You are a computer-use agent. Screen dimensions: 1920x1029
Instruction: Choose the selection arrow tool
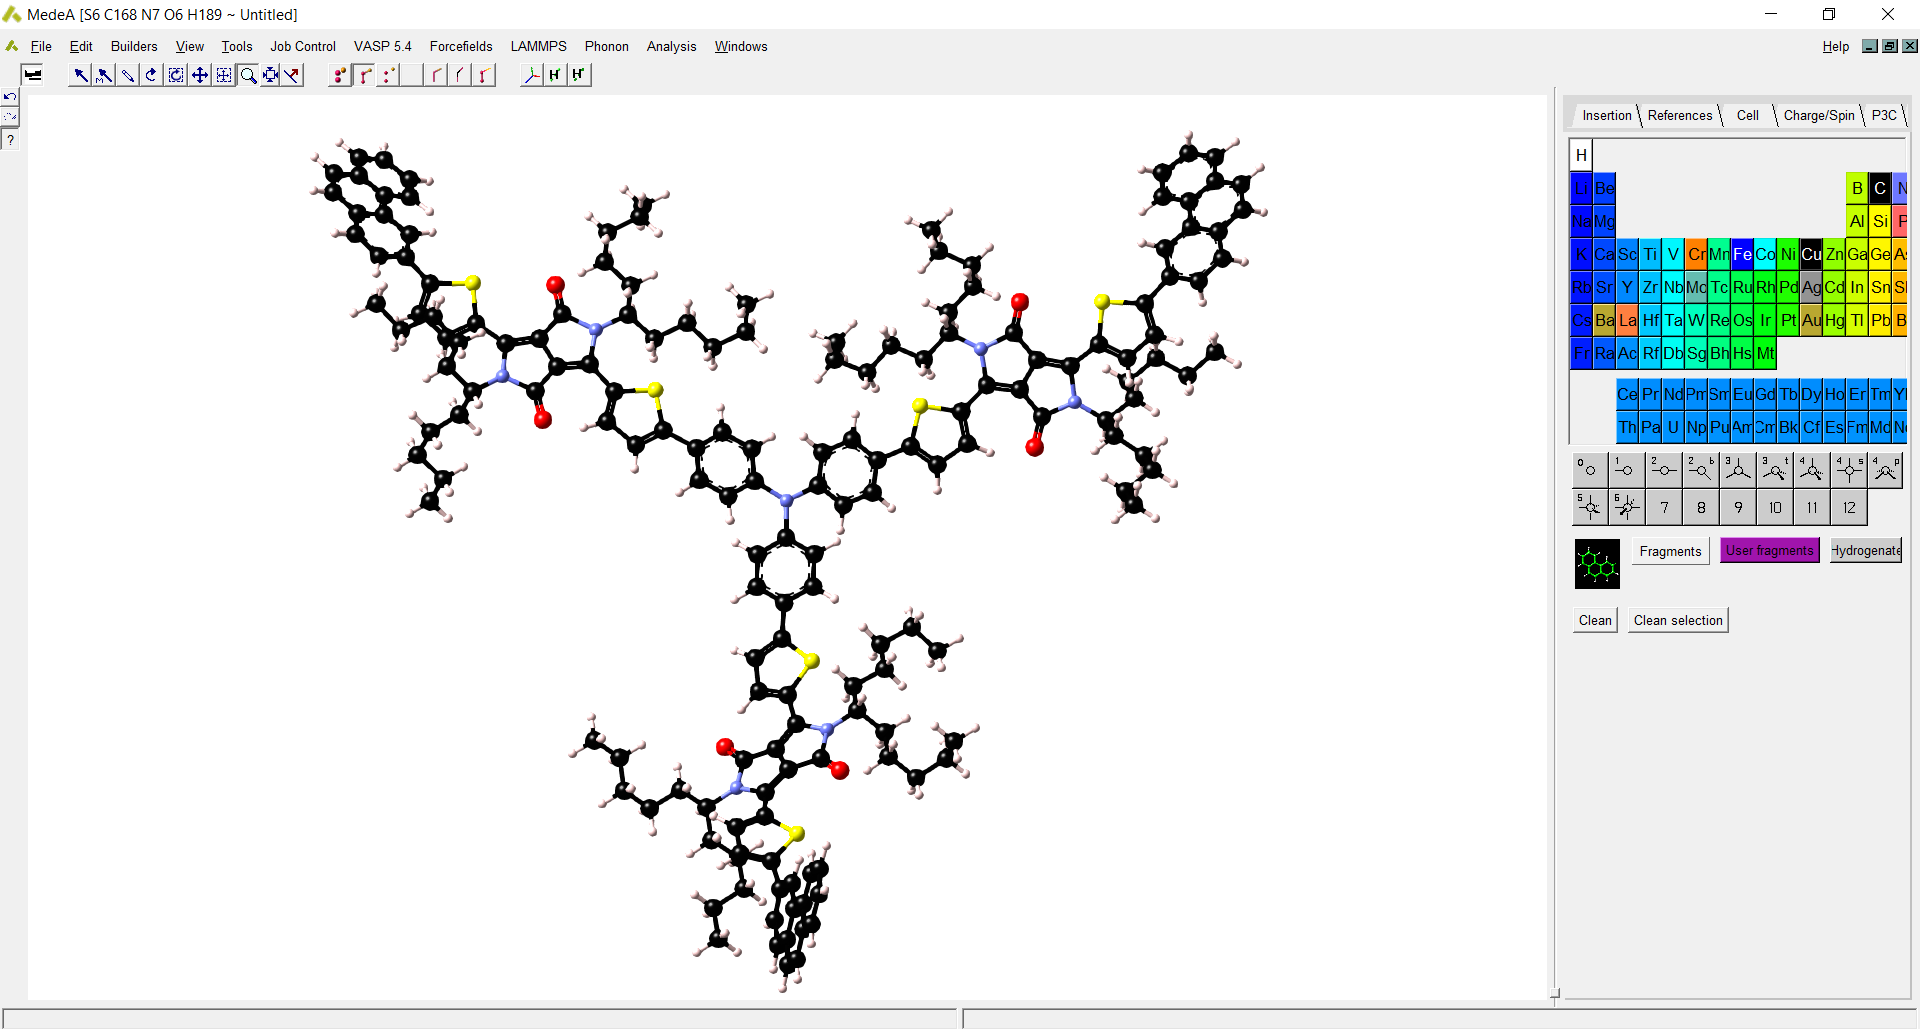(x=80, y=75)
